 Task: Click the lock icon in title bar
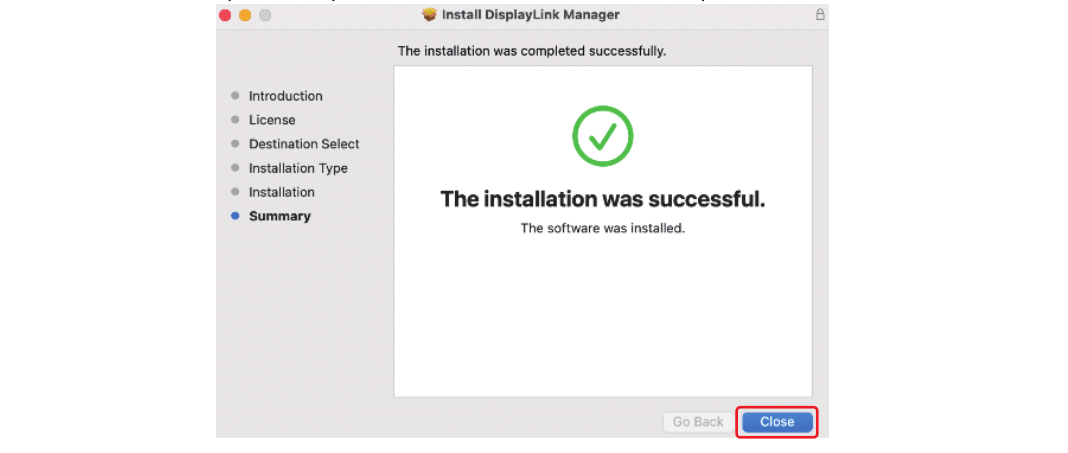coord(820,15)
